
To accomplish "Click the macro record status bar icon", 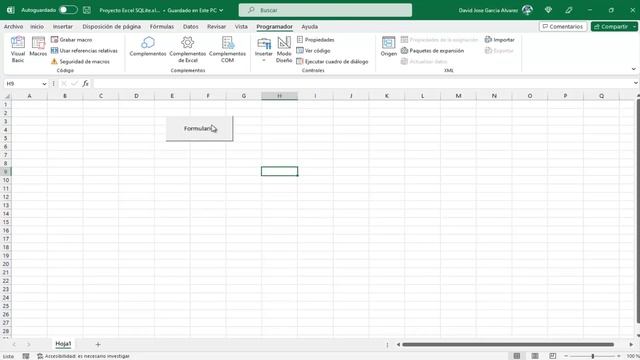I will point(26,356).
